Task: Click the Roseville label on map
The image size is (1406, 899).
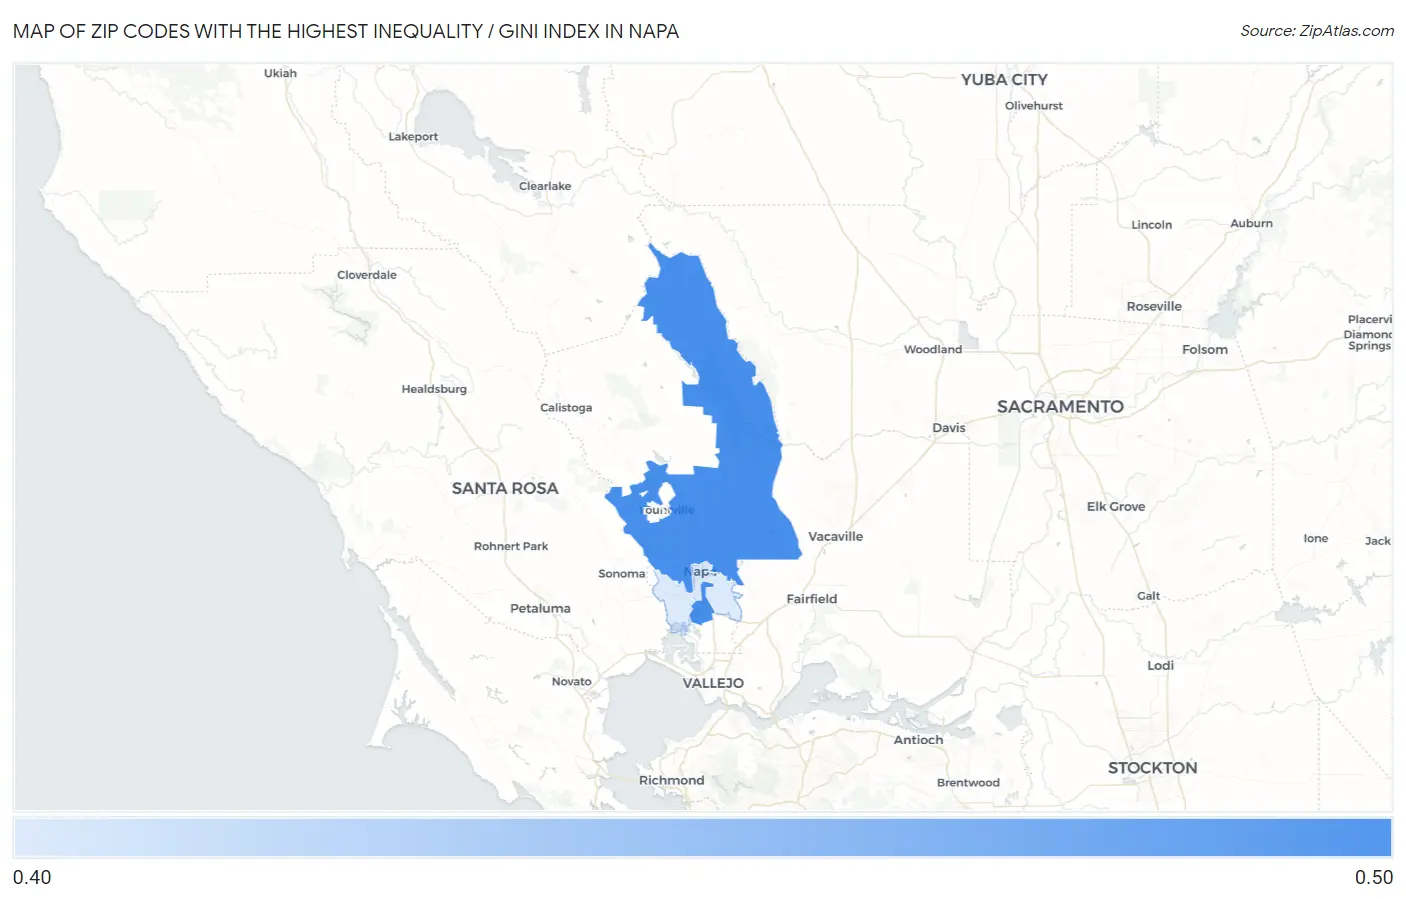Action: tap(1154, 307)
